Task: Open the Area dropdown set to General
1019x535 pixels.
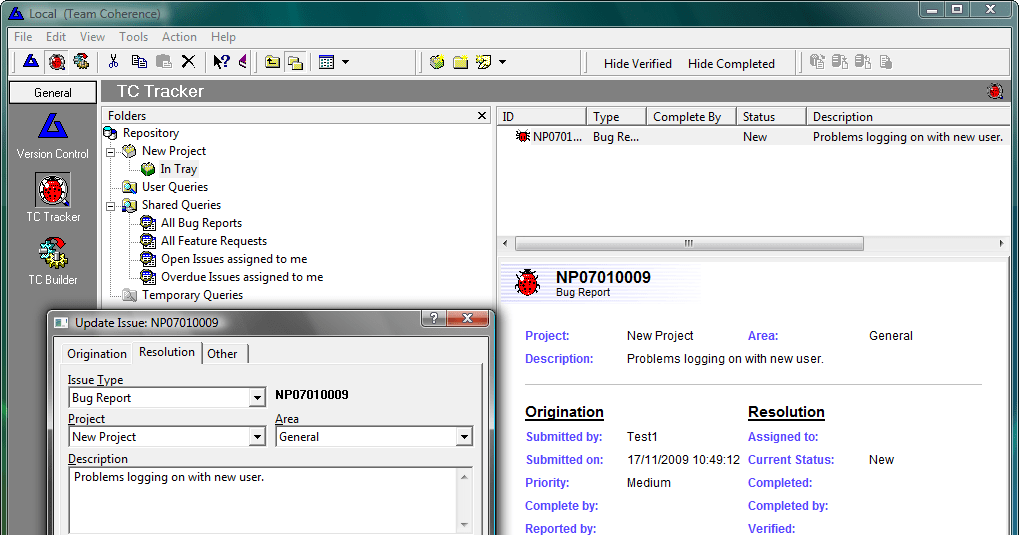Action: point(463,437)
